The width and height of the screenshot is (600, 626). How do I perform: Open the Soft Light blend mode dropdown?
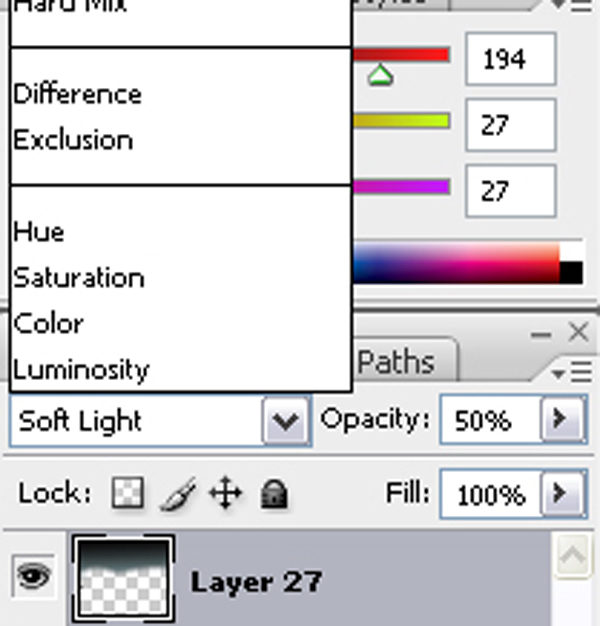[x=284, y=421]
